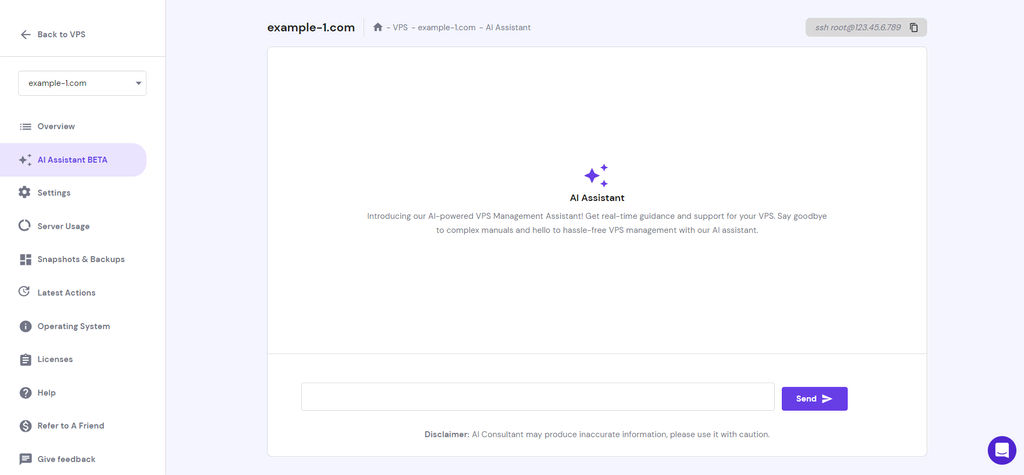The height and width of the screenshot is (475, 1024).
Task: Click the Server Usage ring icon
Action: [25, 226]
